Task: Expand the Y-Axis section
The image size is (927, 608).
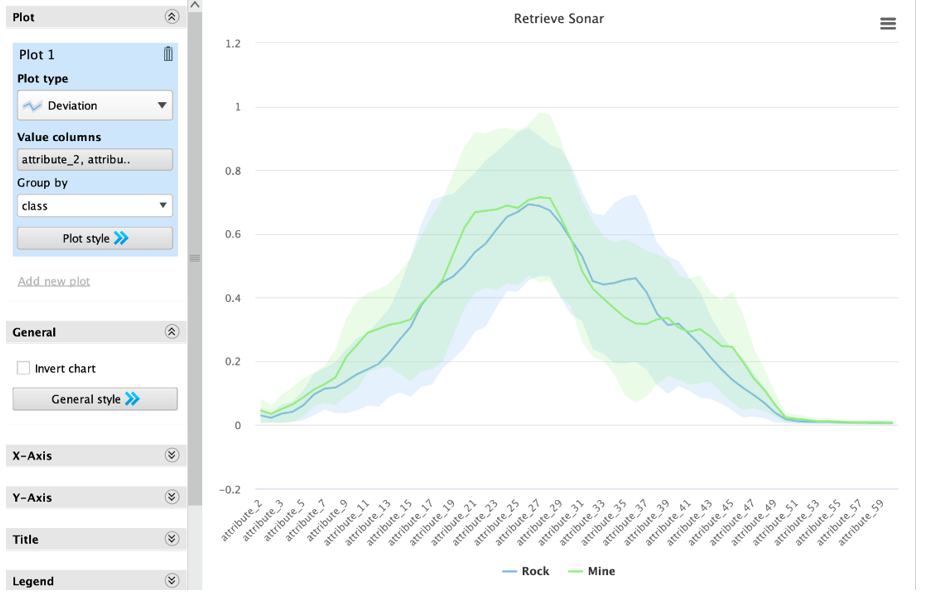Action: 171,497
